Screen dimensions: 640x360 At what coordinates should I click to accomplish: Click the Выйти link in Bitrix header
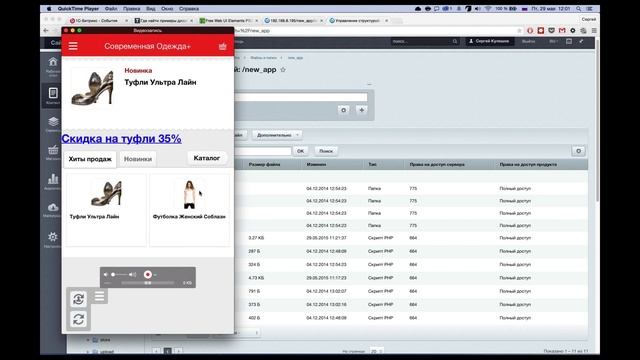(529, 42)
